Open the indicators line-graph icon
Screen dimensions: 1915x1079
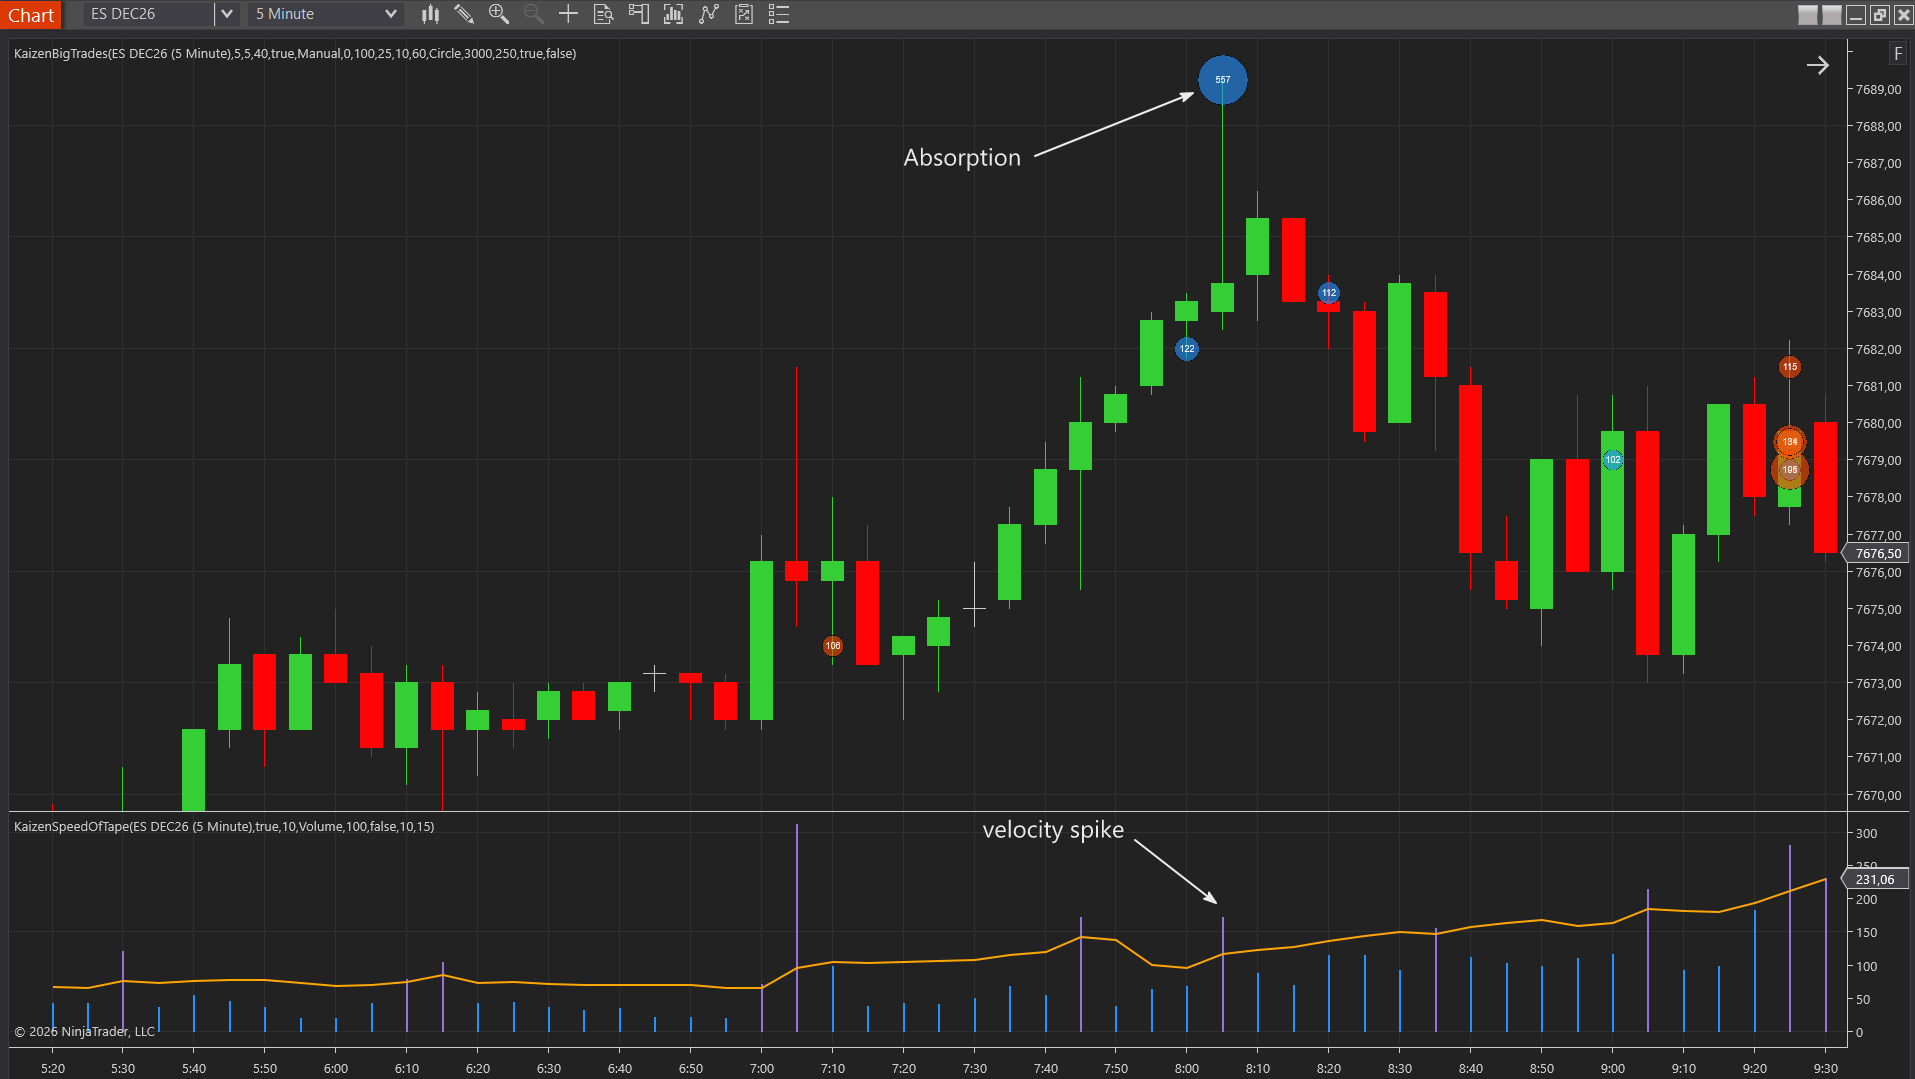point(709,14)
